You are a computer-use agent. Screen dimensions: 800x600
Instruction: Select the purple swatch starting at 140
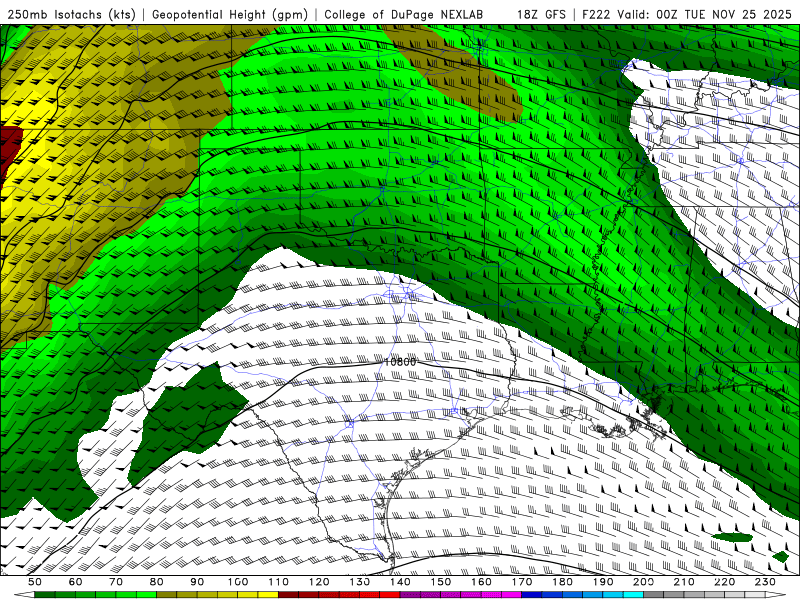[x=410, y=595]
